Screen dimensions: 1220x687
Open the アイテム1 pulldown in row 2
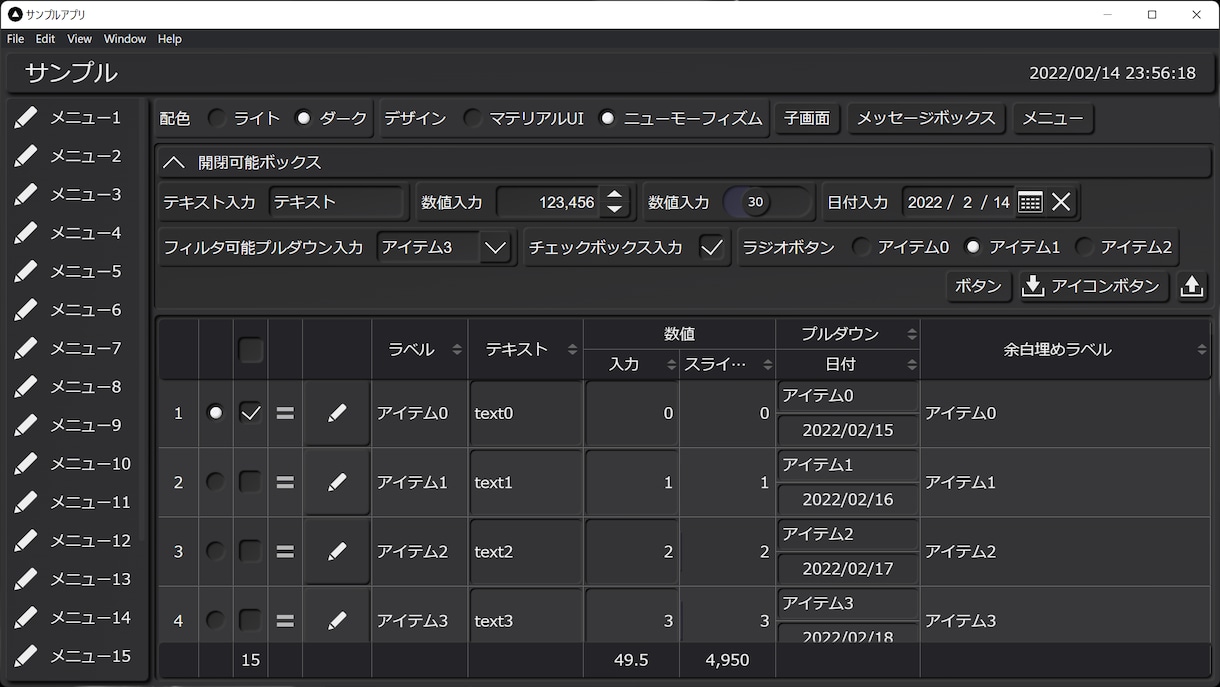(848, 465)
